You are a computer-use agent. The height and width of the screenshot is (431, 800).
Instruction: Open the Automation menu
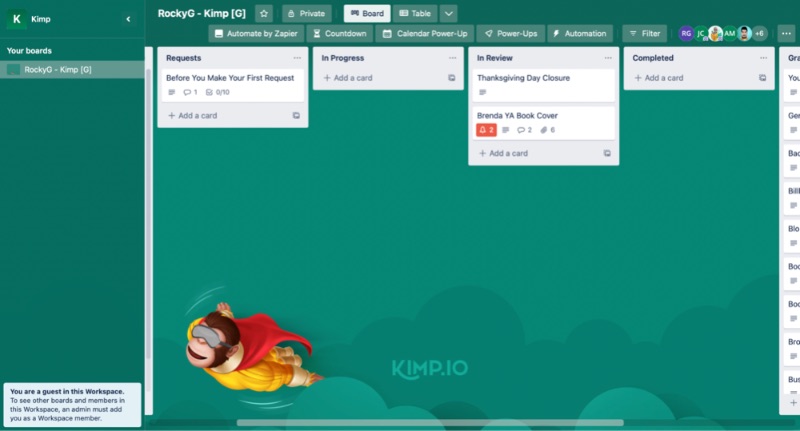point(580,34)
